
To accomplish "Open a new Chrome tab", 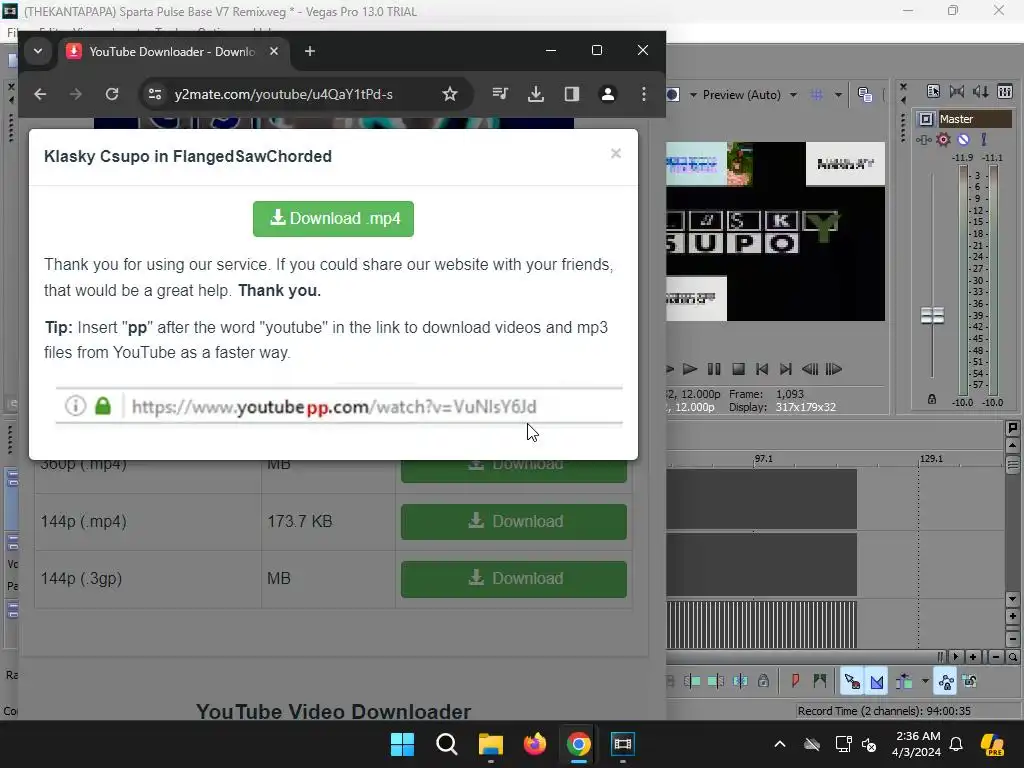I will [310, 51].
